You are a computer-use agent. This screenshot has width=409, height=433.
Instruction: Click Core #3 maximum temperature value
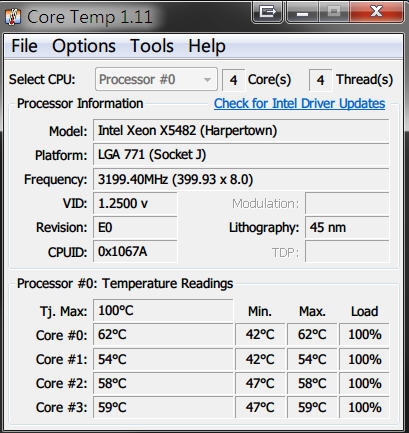coord(312,407)
